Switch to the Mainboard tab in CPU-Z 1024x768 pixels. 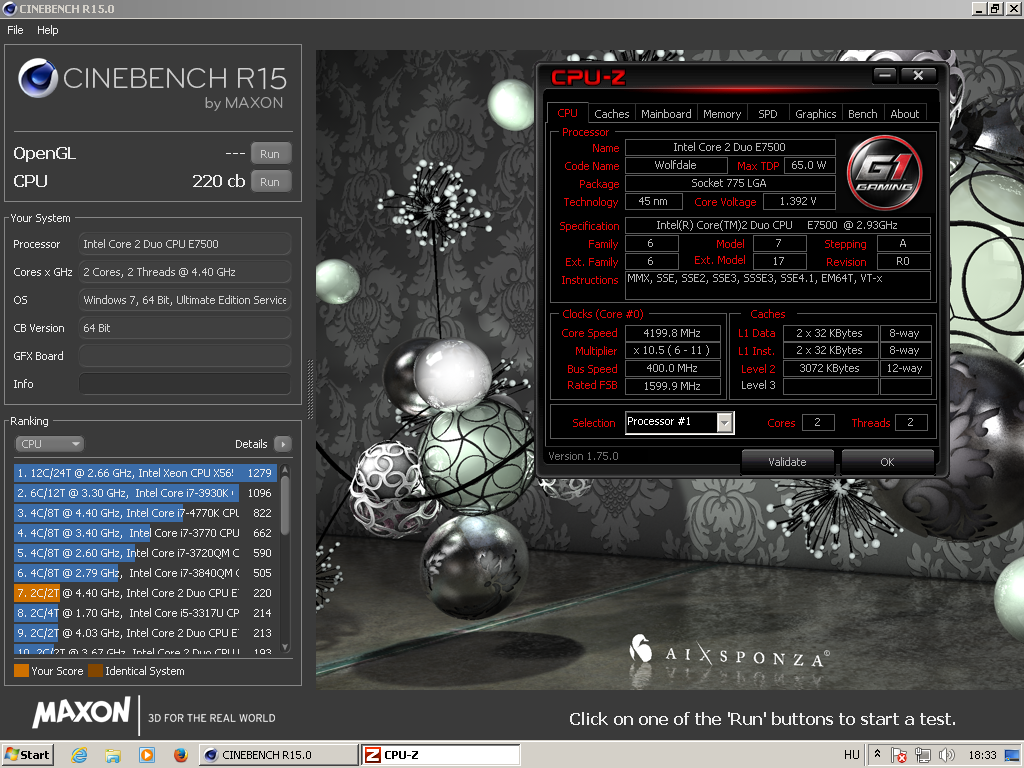[666, 114]
